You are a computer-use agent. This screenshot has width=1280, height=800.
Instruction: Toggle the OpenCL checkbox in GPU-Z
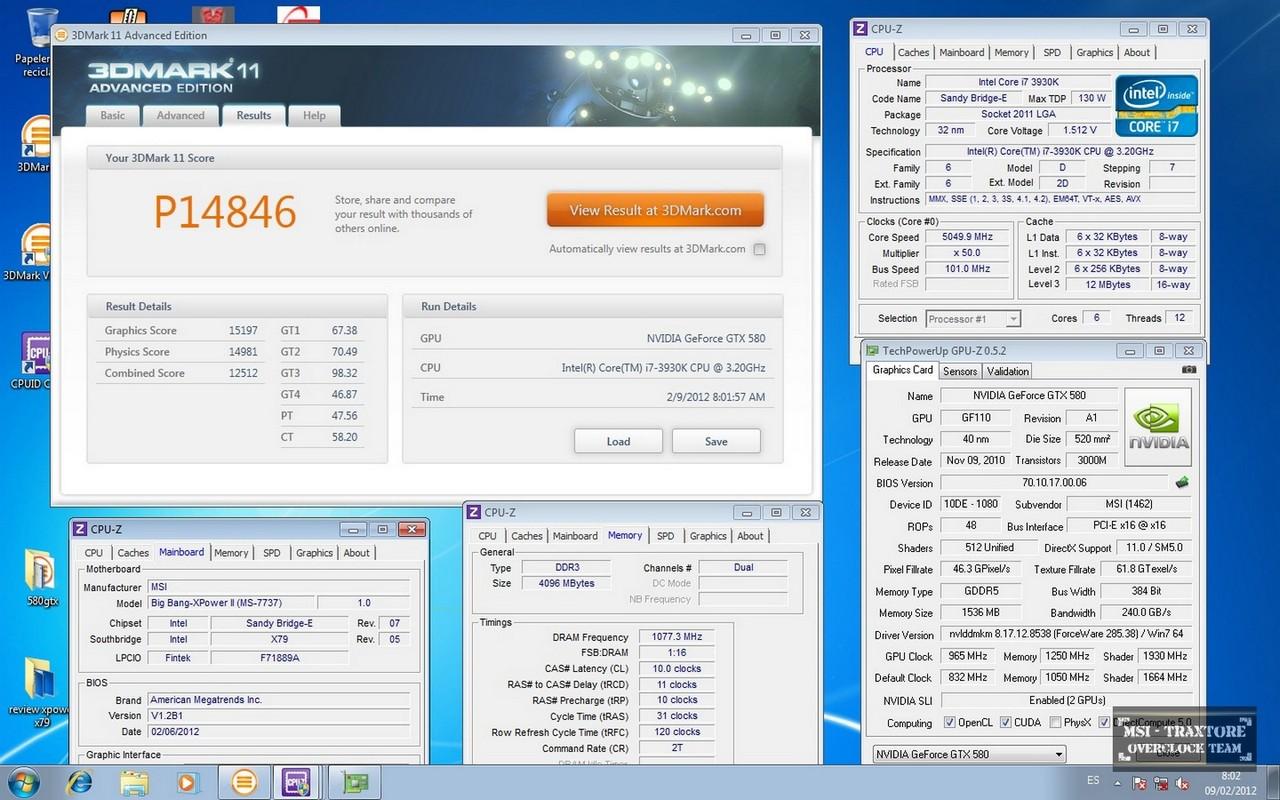point(950,723)
